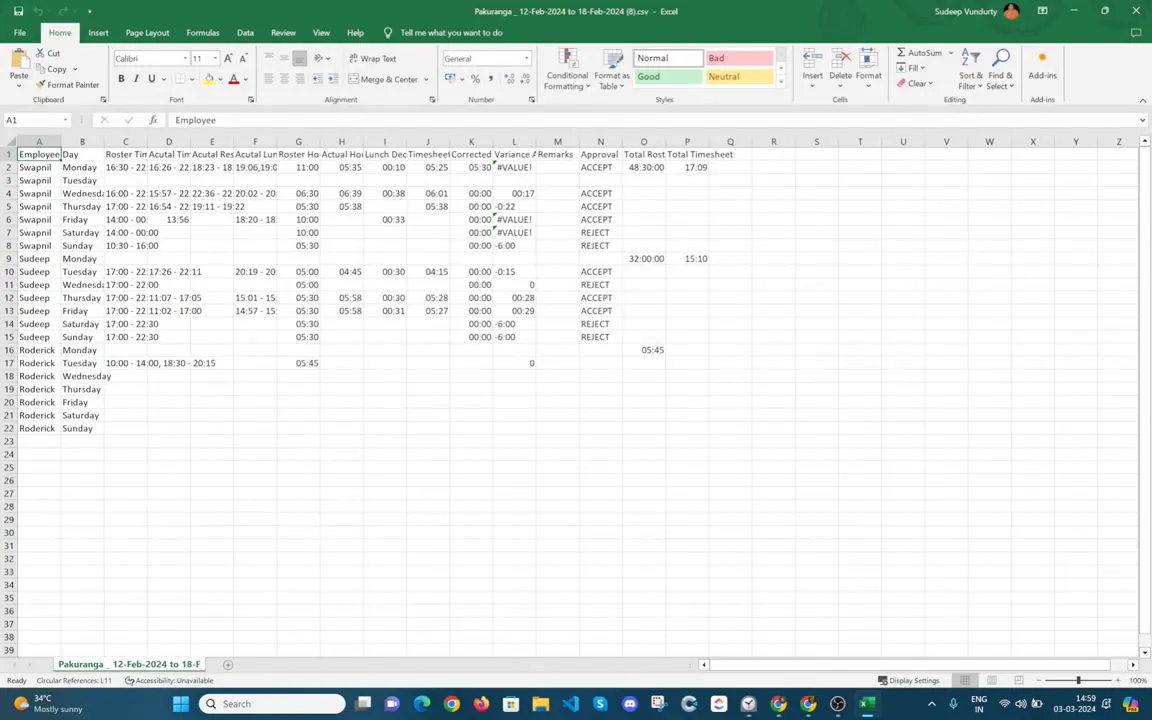Open Sort & Filter menu
The width and height of the screenshot is (1152, 720).
pos(971,70)
